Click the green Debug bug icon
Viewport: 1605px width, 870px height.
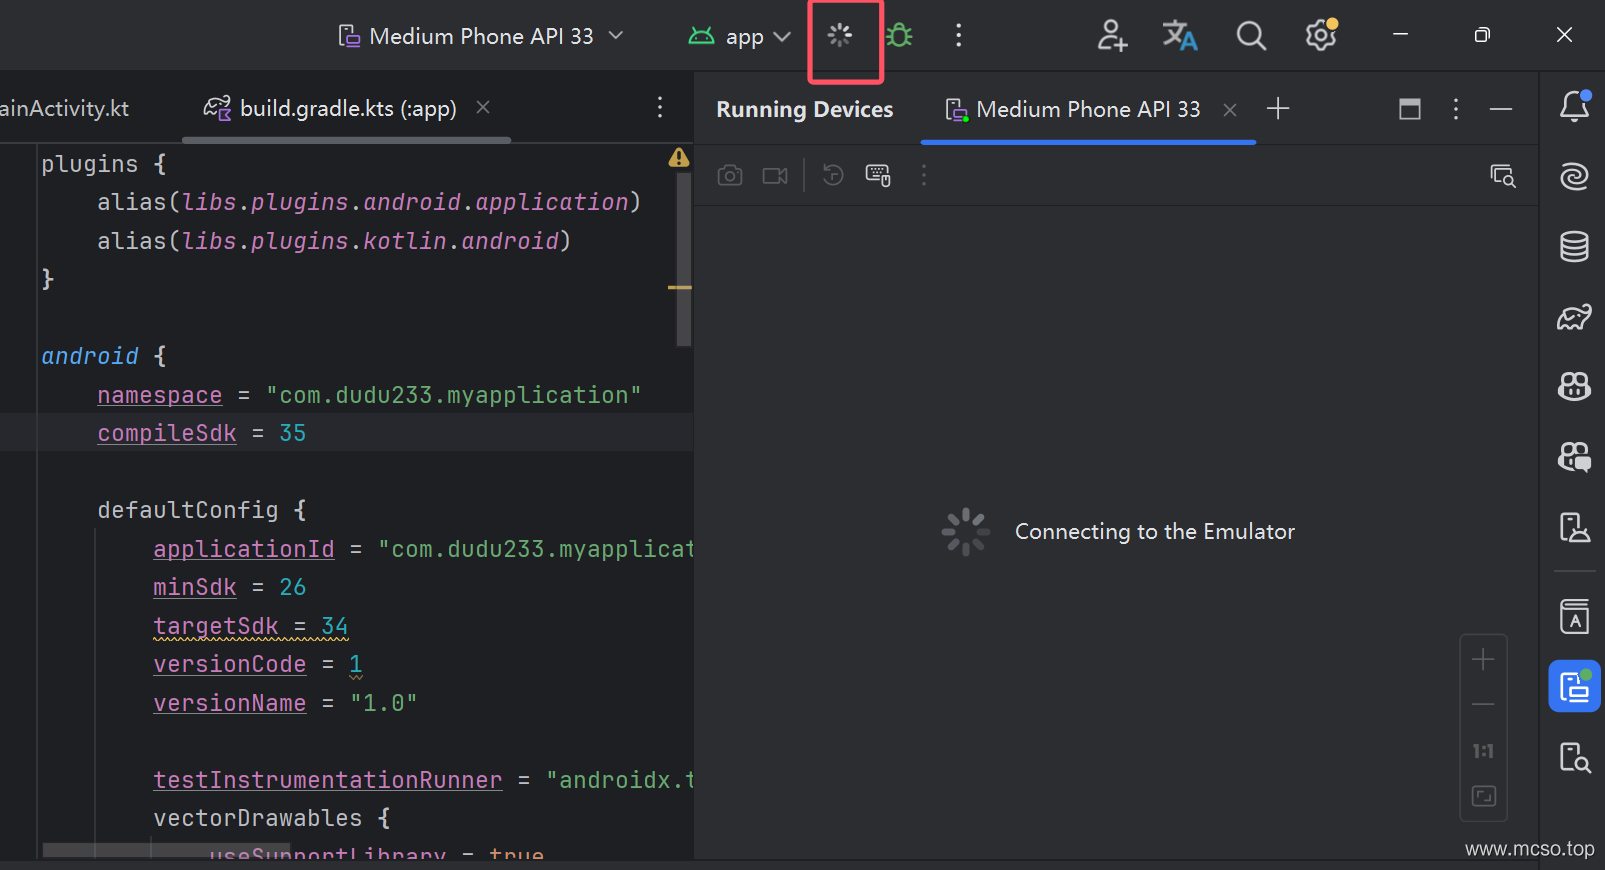[899, 36]
